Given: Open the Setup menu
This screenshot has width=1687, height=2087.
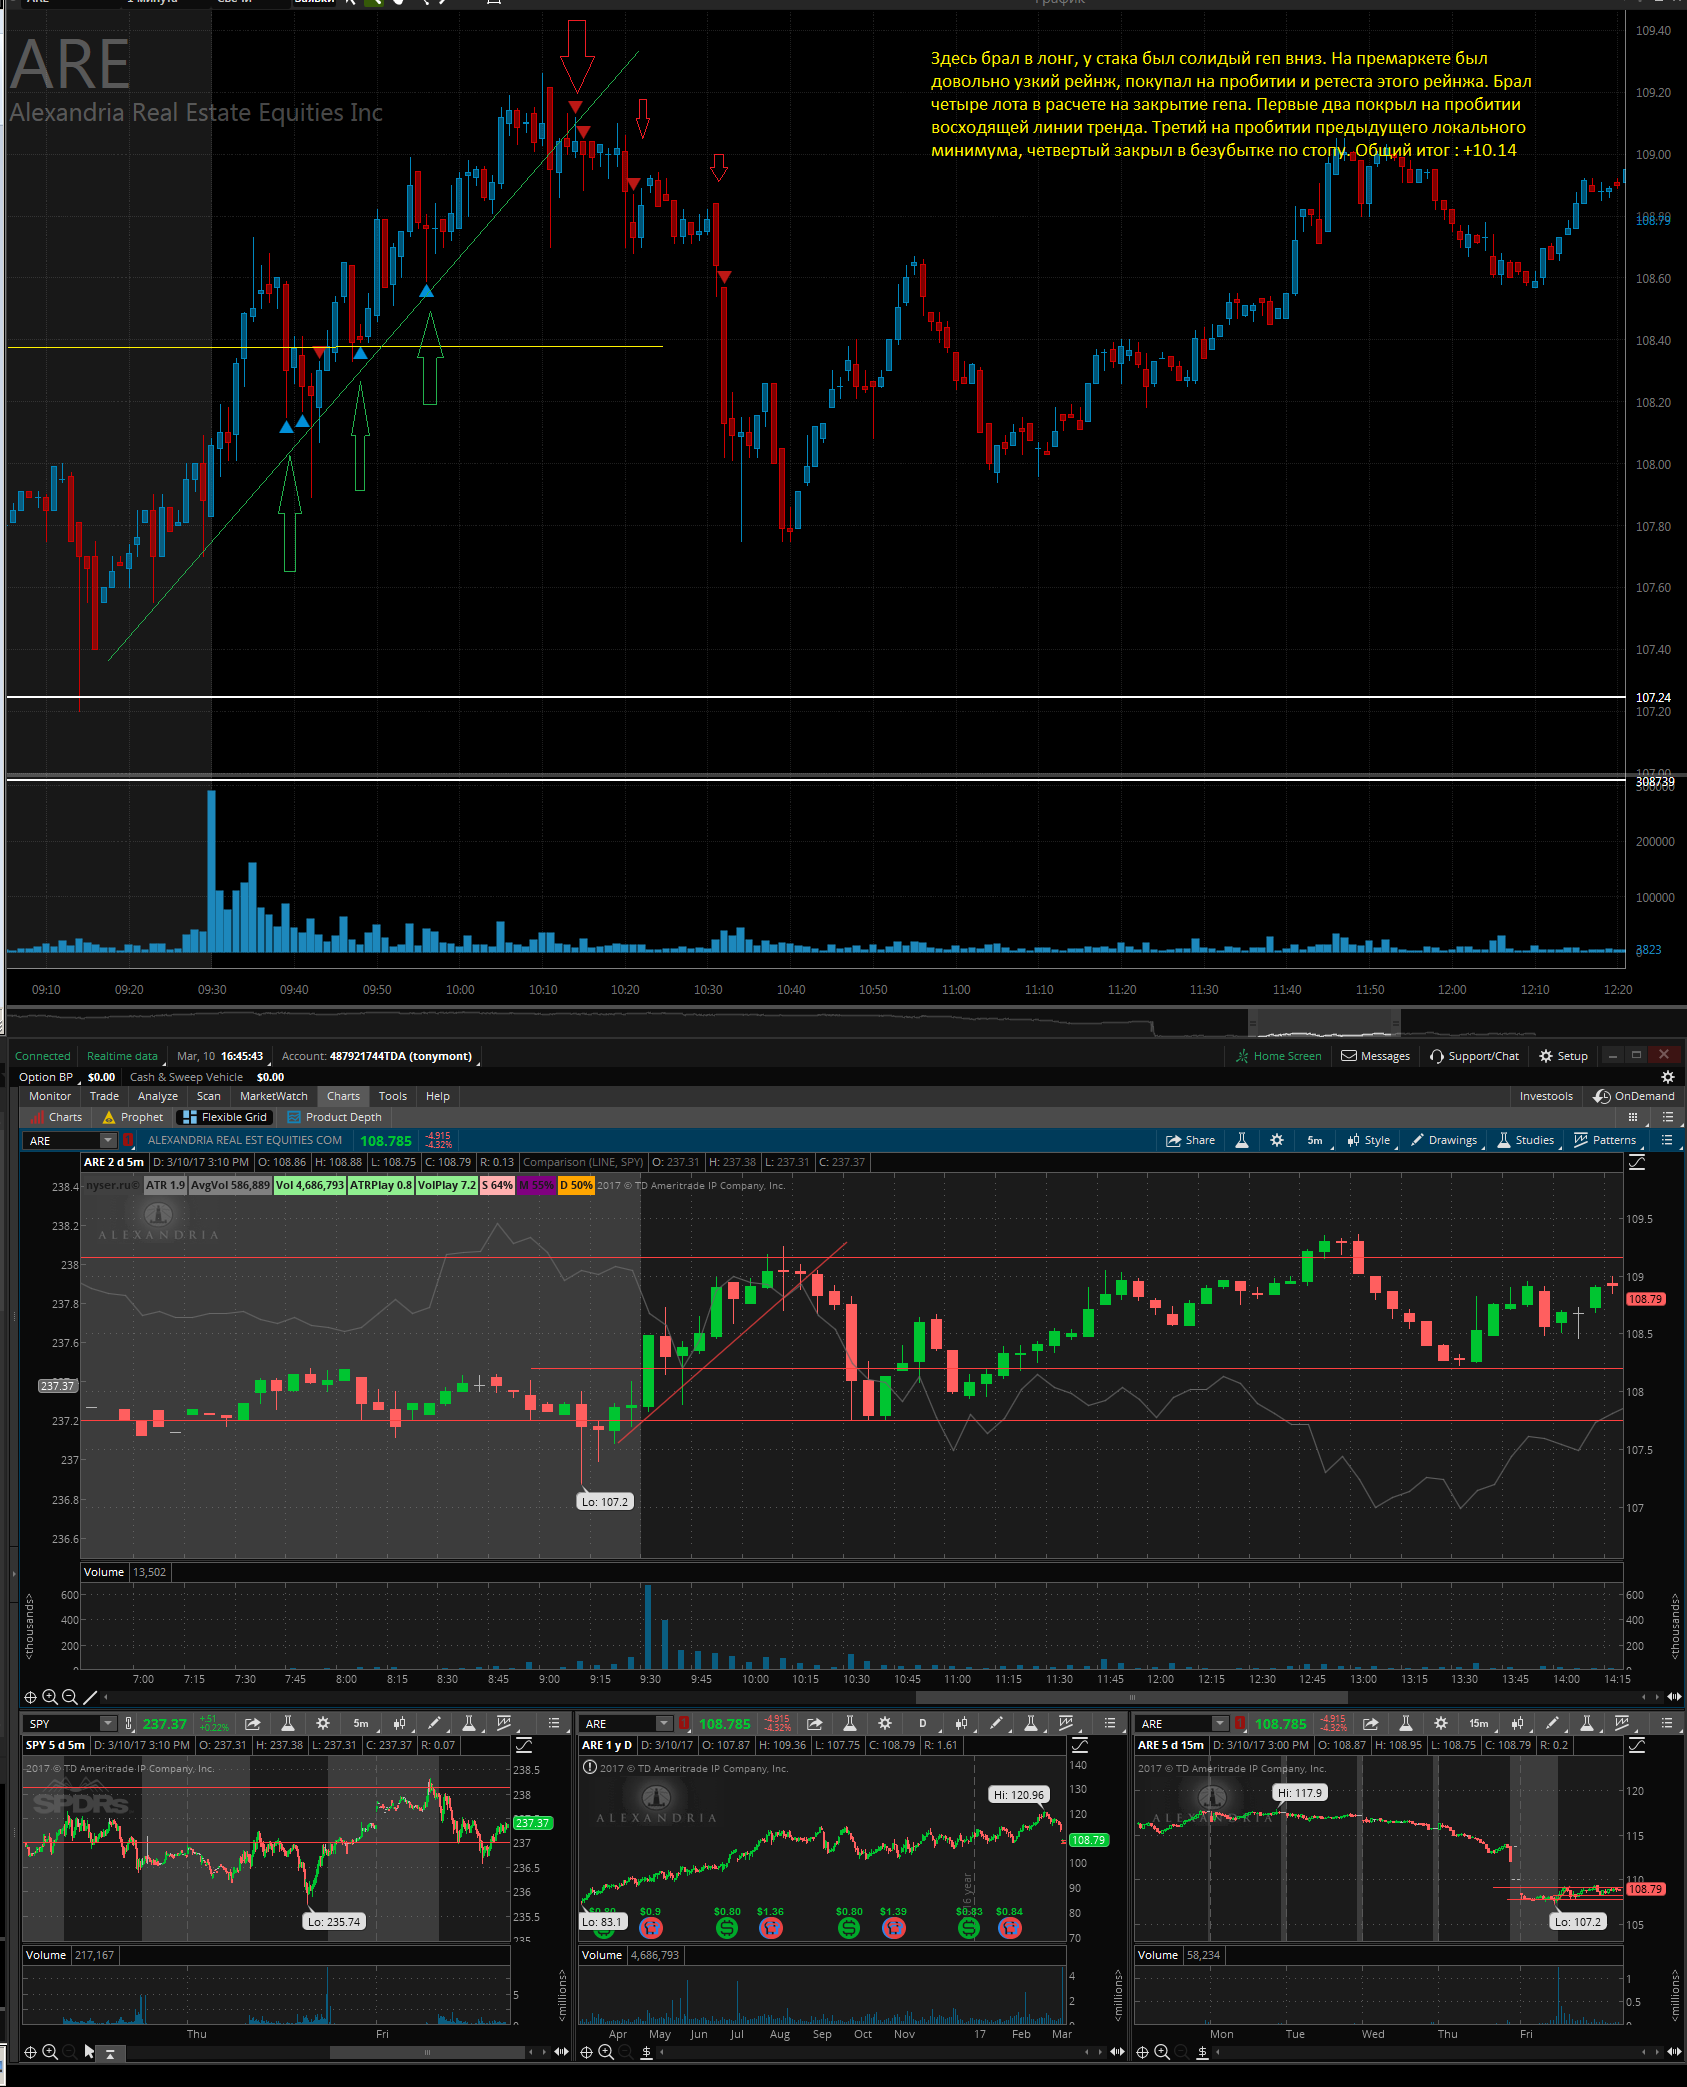Looking at the screenshot, I should click(x=1563, y=1056).
